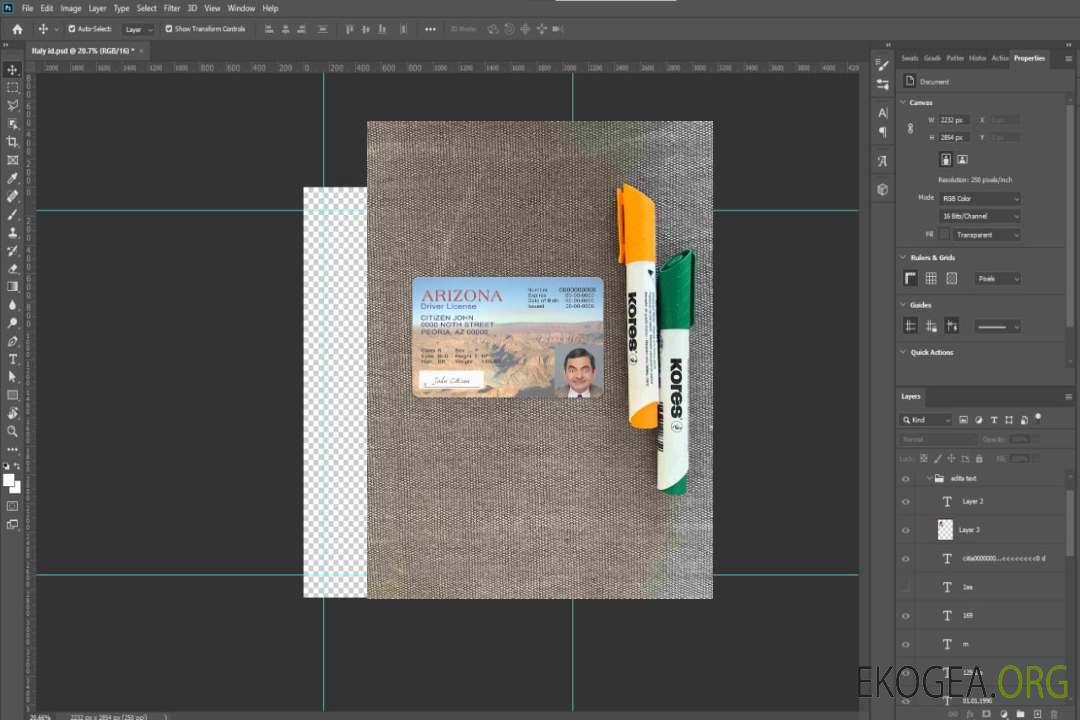
Task: Switch to the Swatches panel tab
Action: [909, 58]
